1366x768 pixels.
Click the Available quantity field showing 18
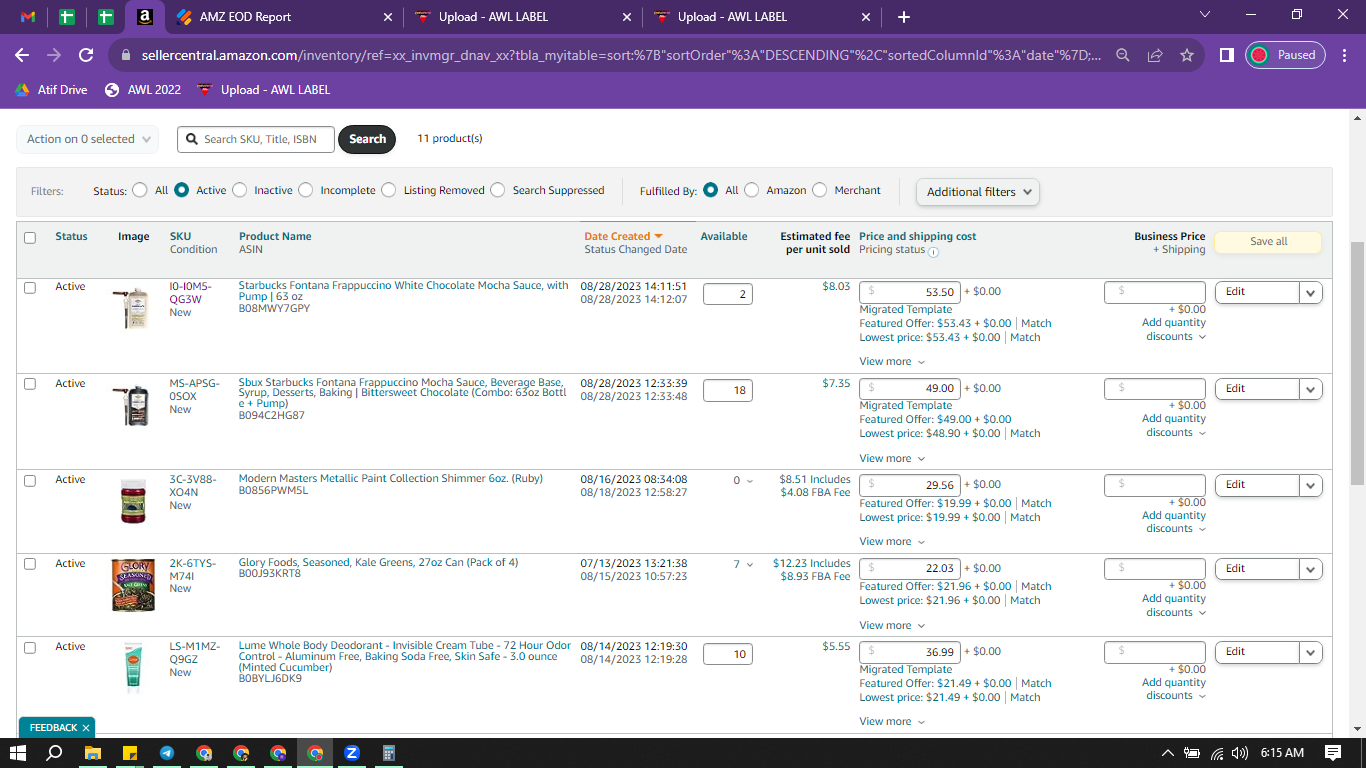coord(728,390)
